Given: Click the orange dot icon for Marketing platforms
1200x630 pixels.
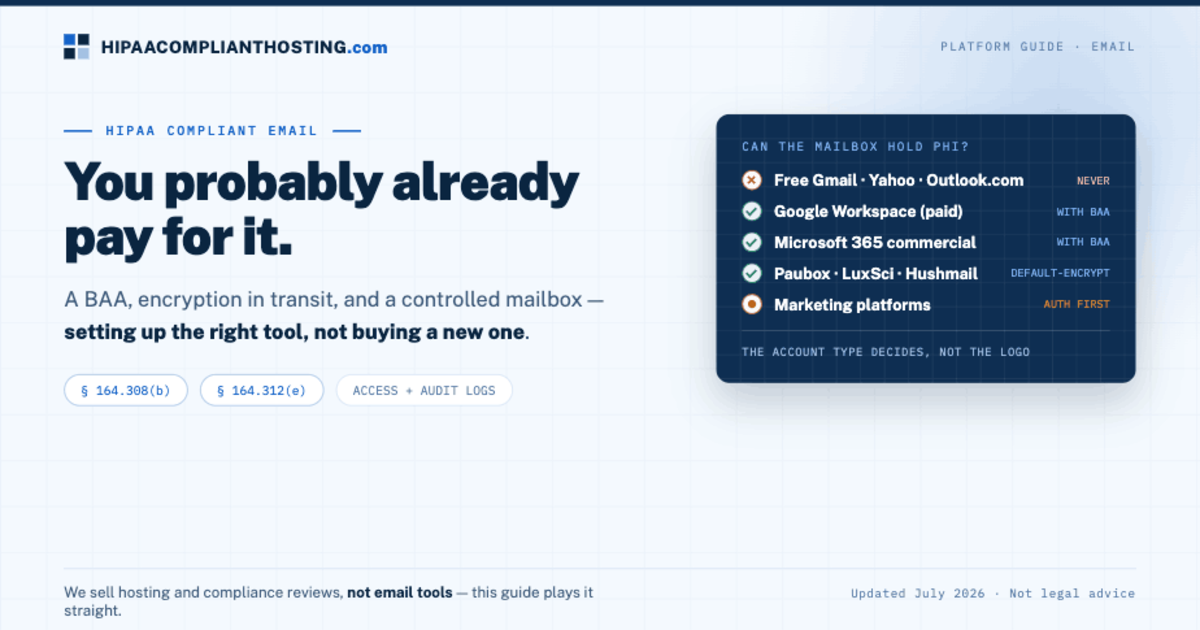Looking at the screenshot, I should (x=752, y=305).
